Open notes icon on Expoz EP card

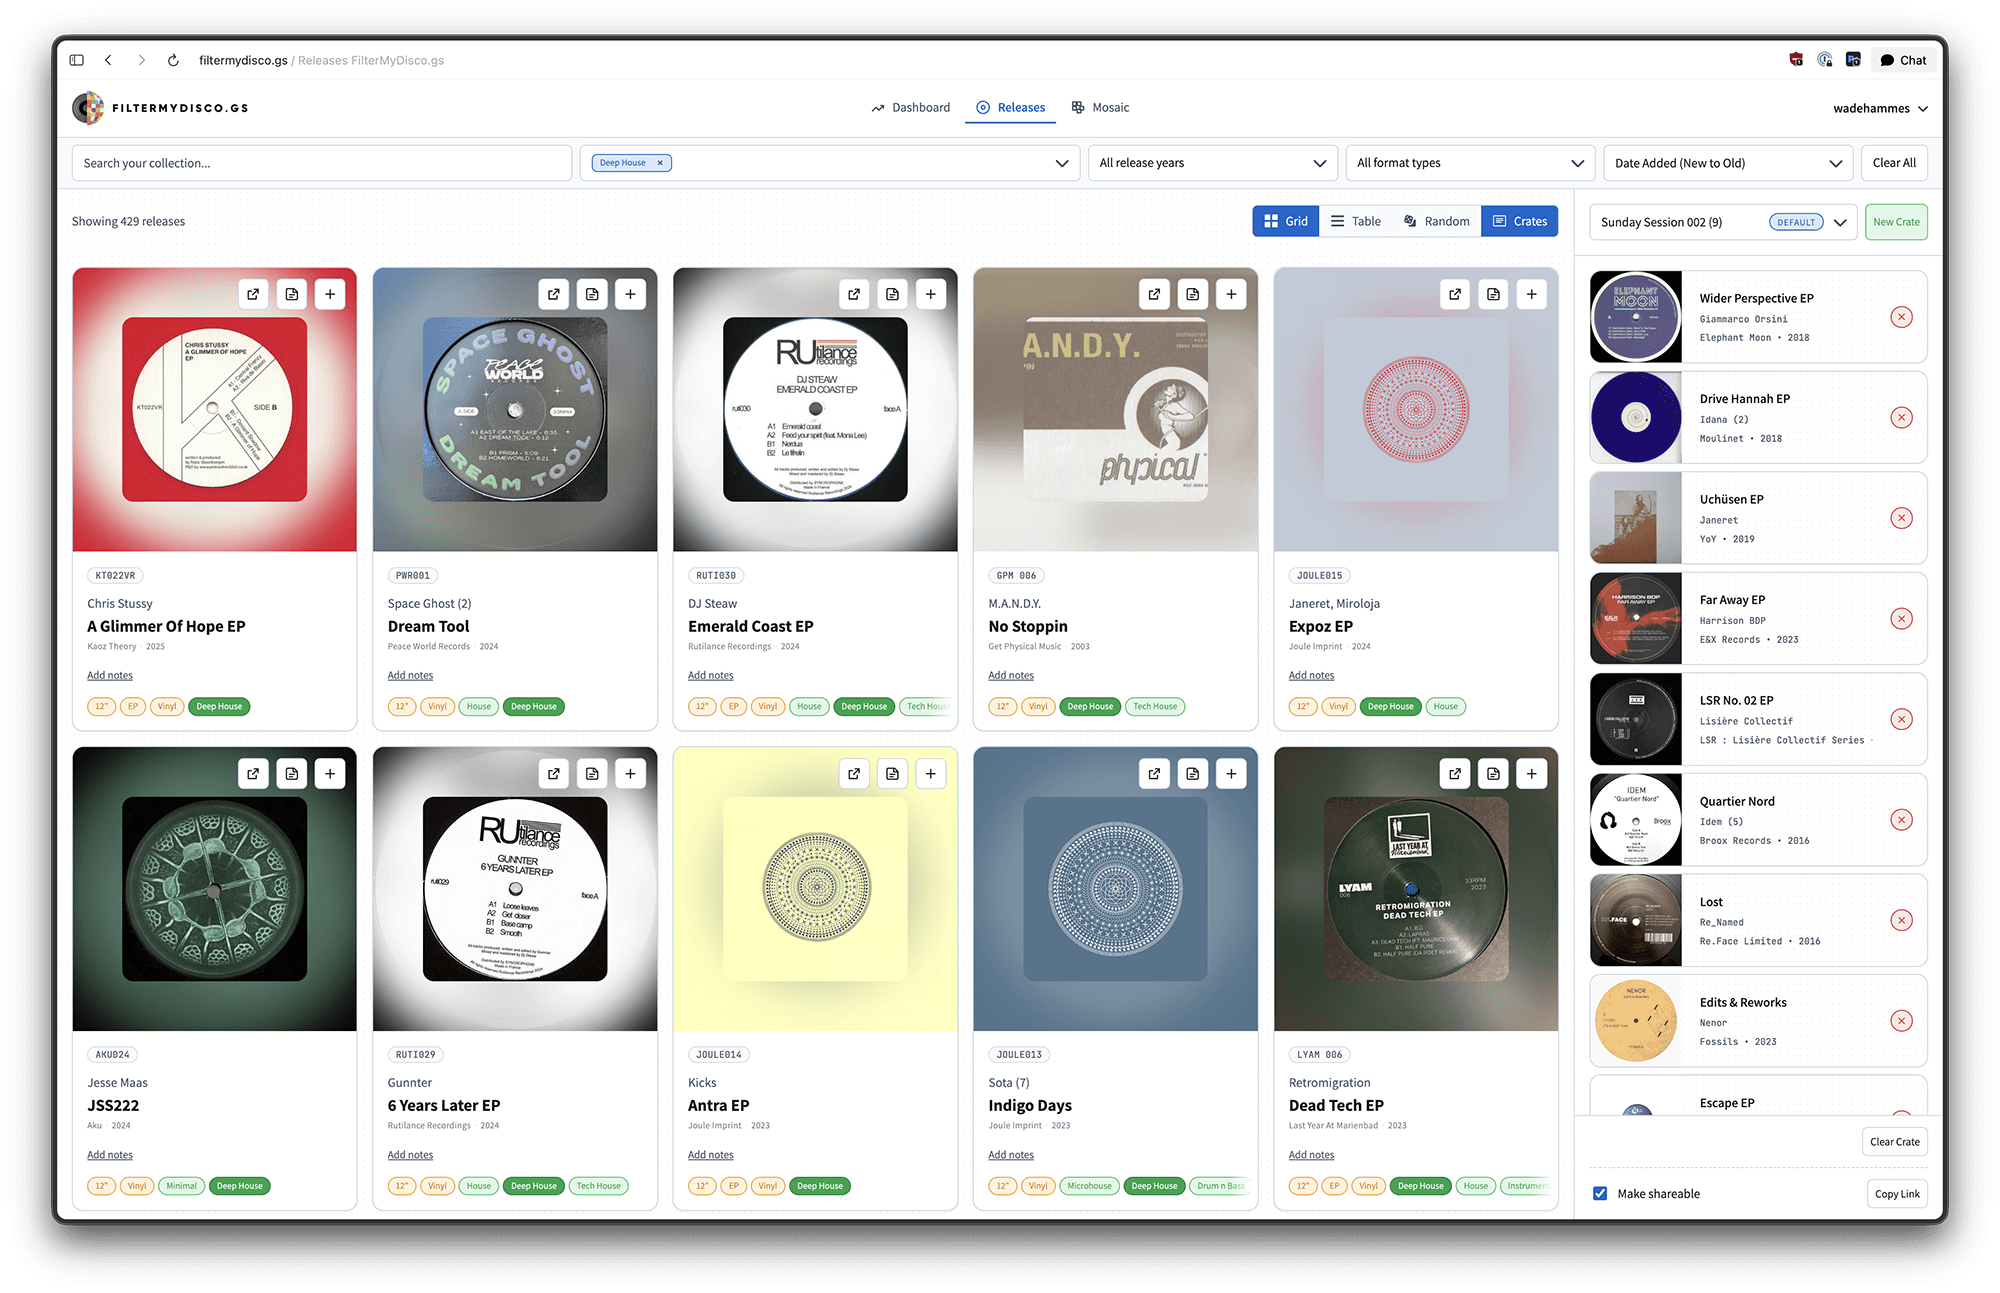(x=1493, y=294)
